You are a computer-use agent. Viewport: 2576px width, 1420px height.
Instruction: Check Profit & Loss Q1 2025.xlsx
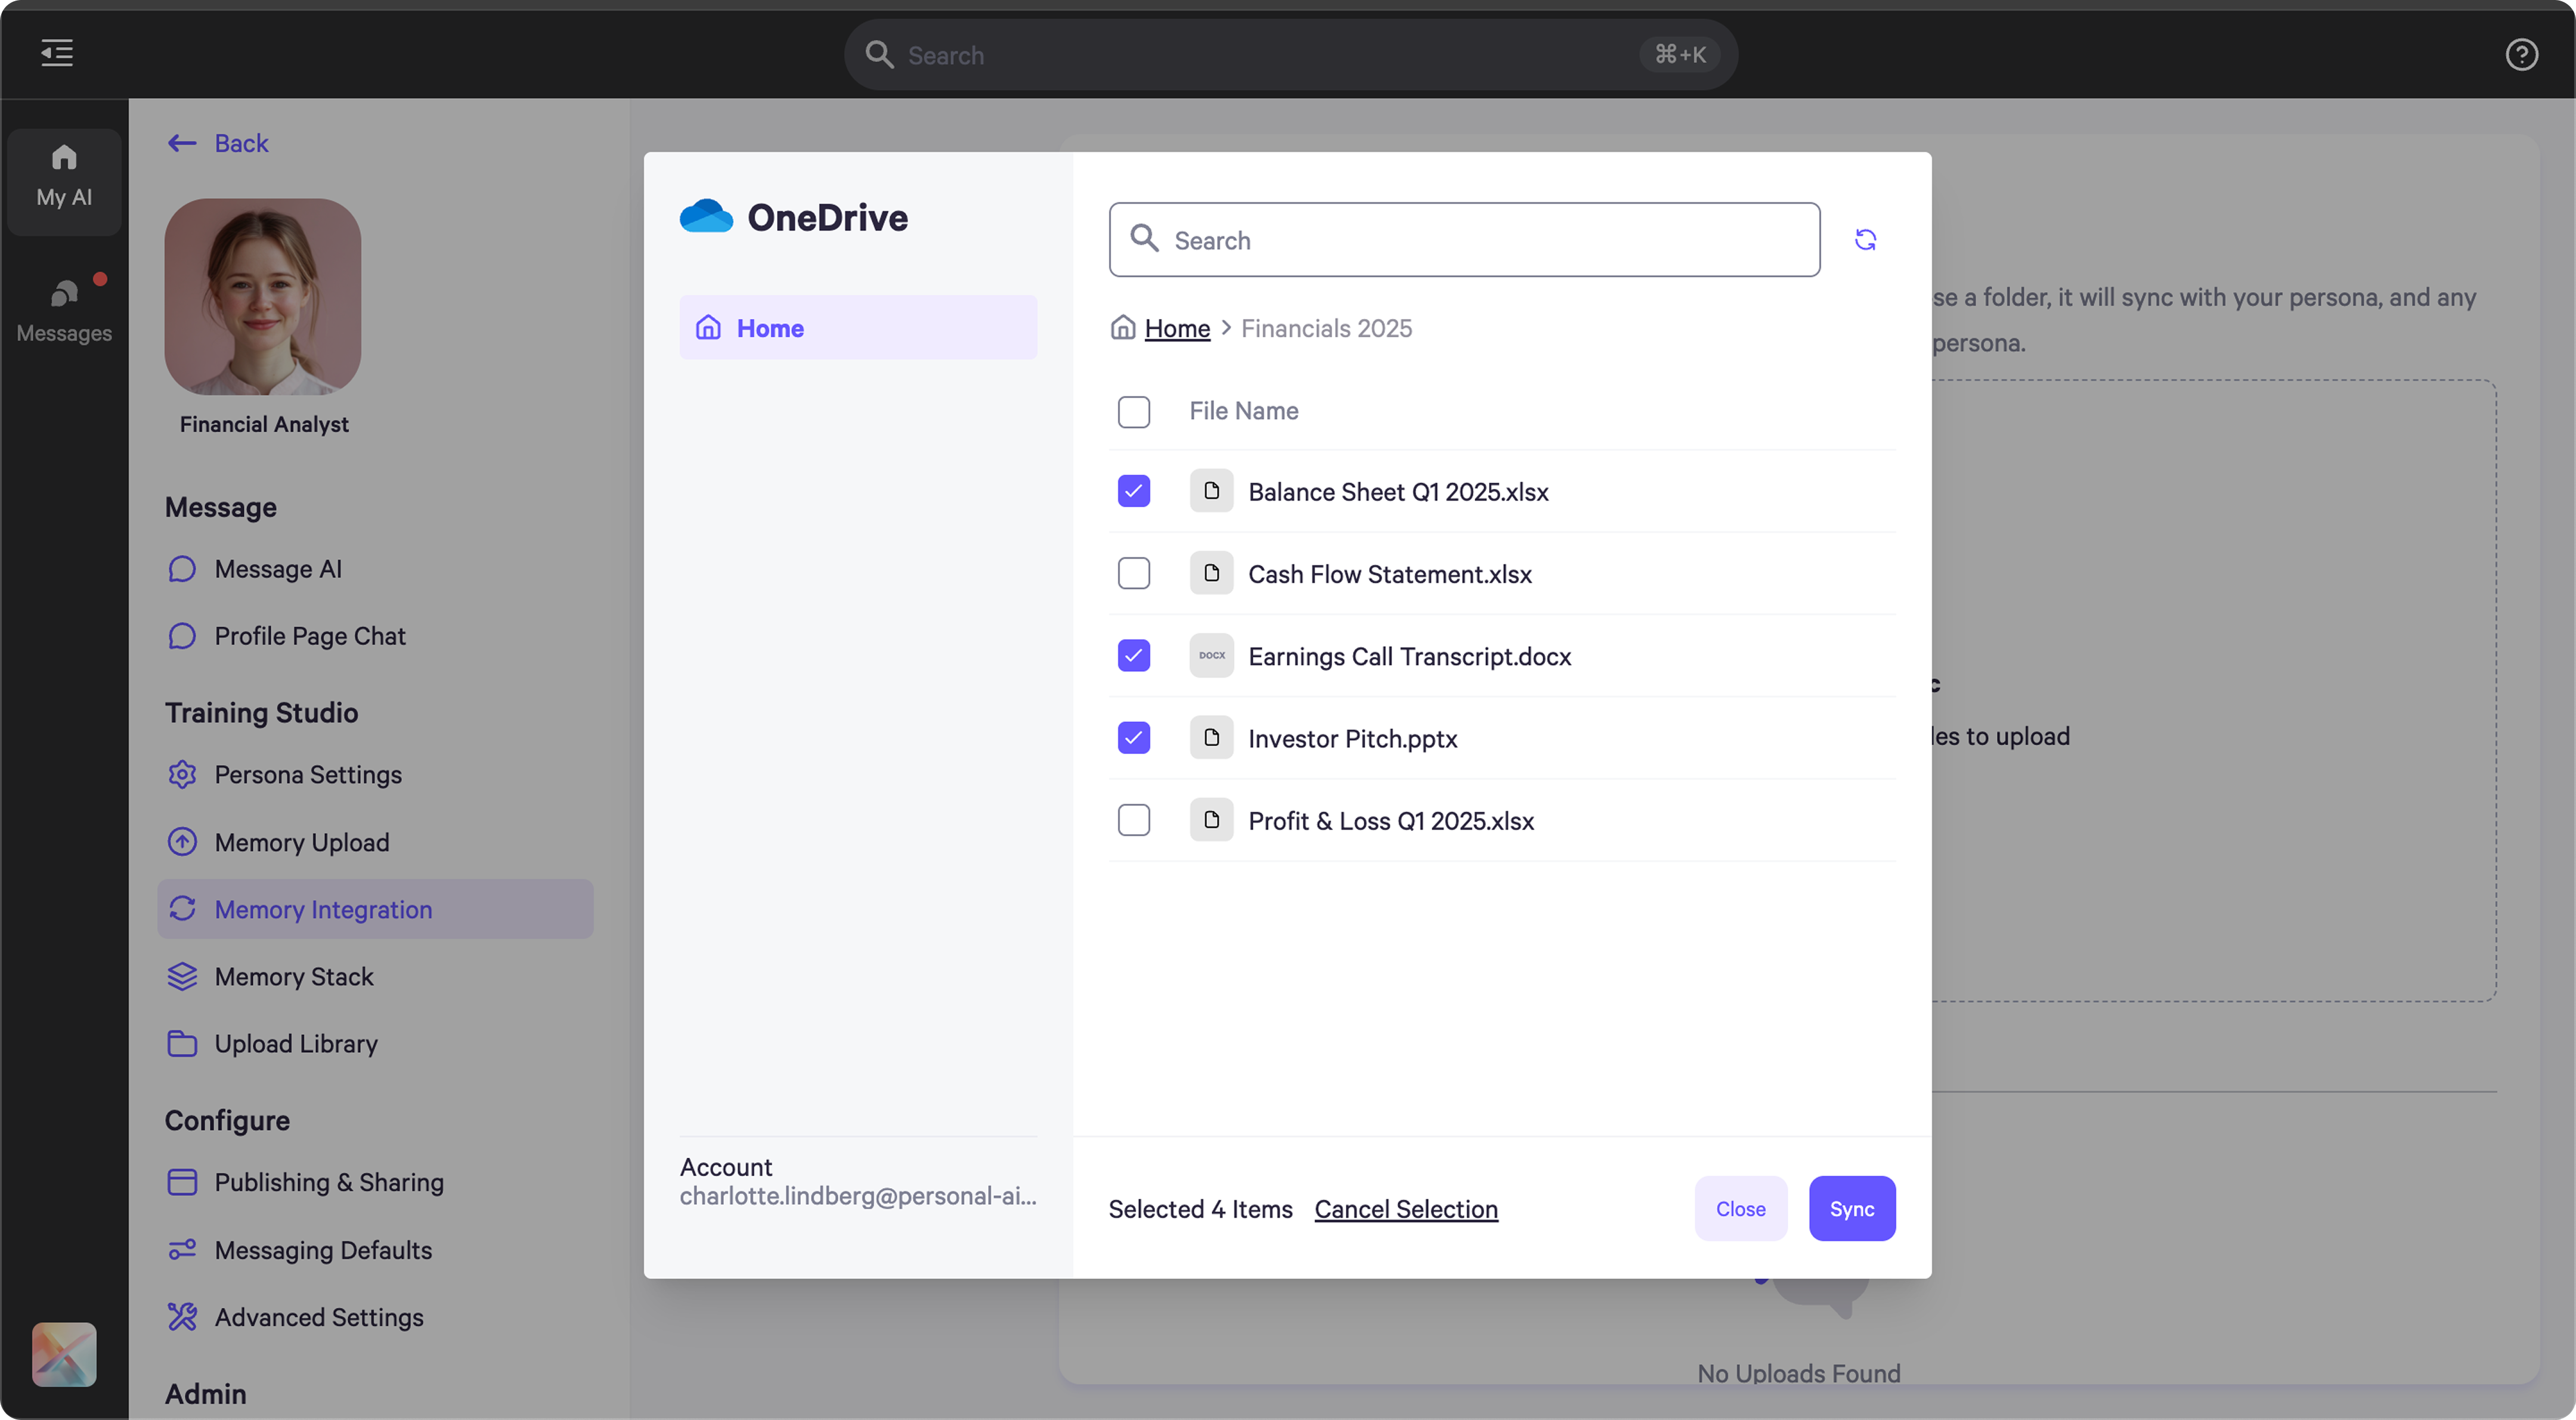[1133, 820]
